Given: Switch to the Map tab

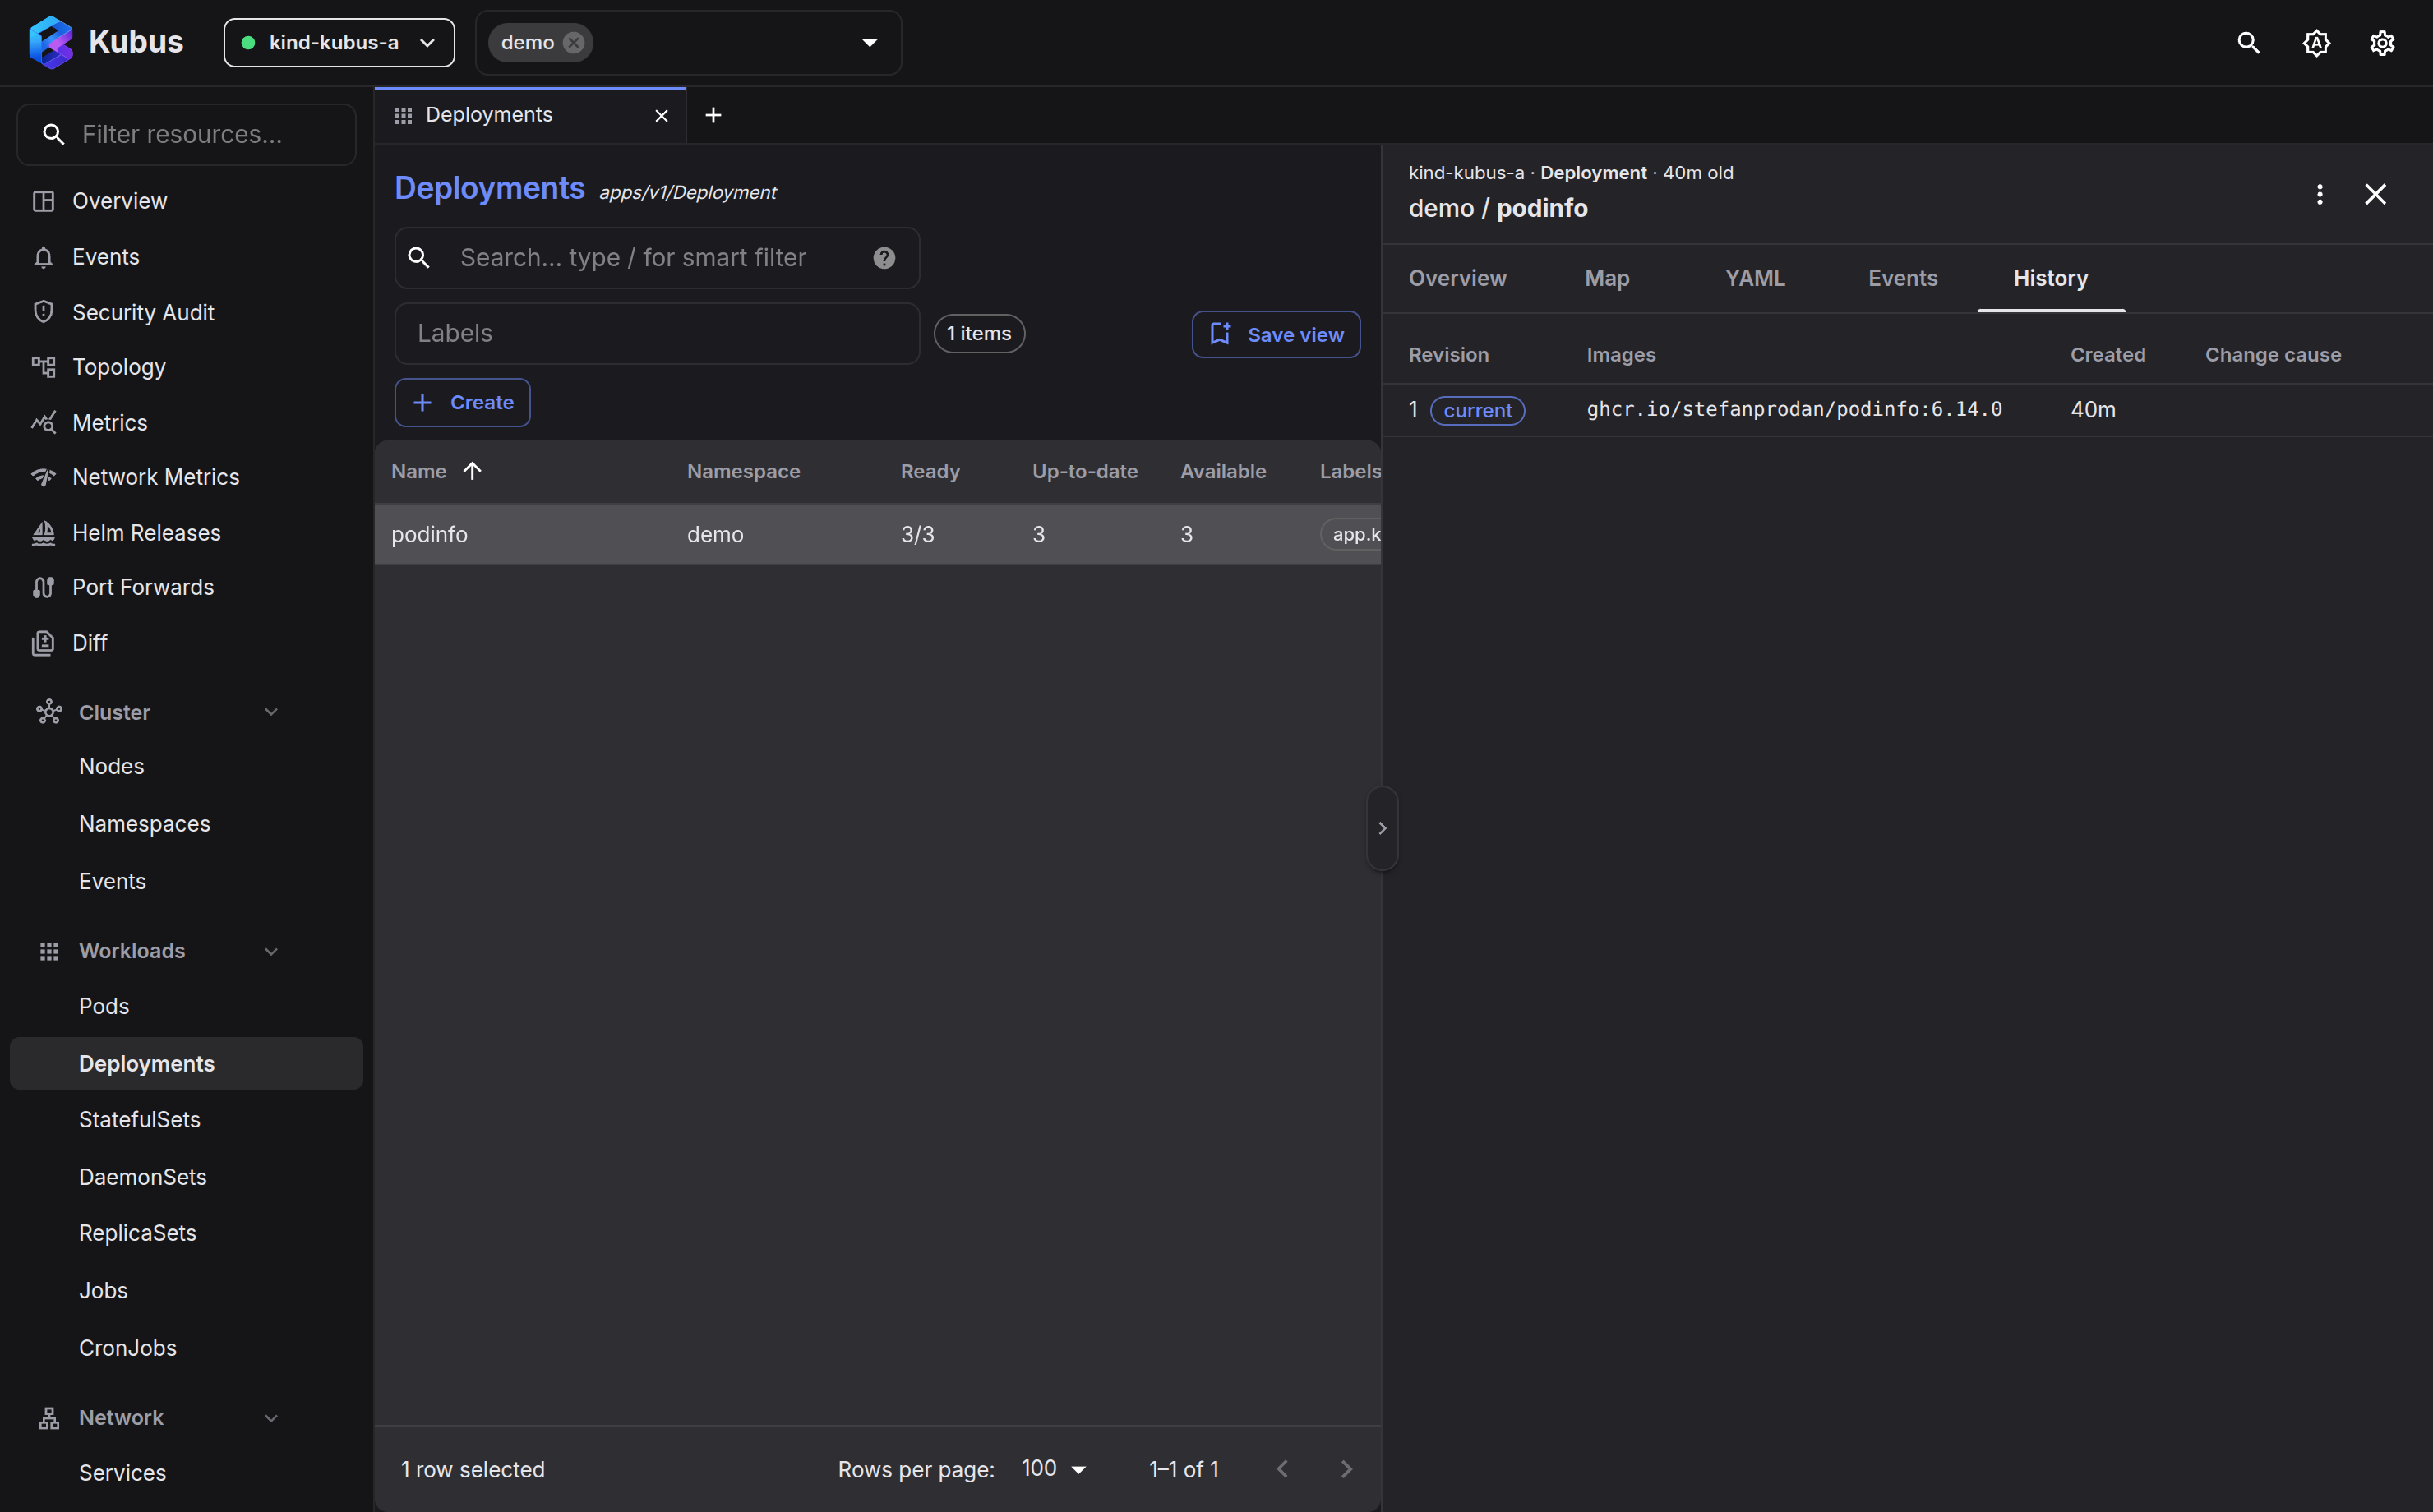Looking at the screenshot, I should pyautogui.click(x=1607, y=278).
